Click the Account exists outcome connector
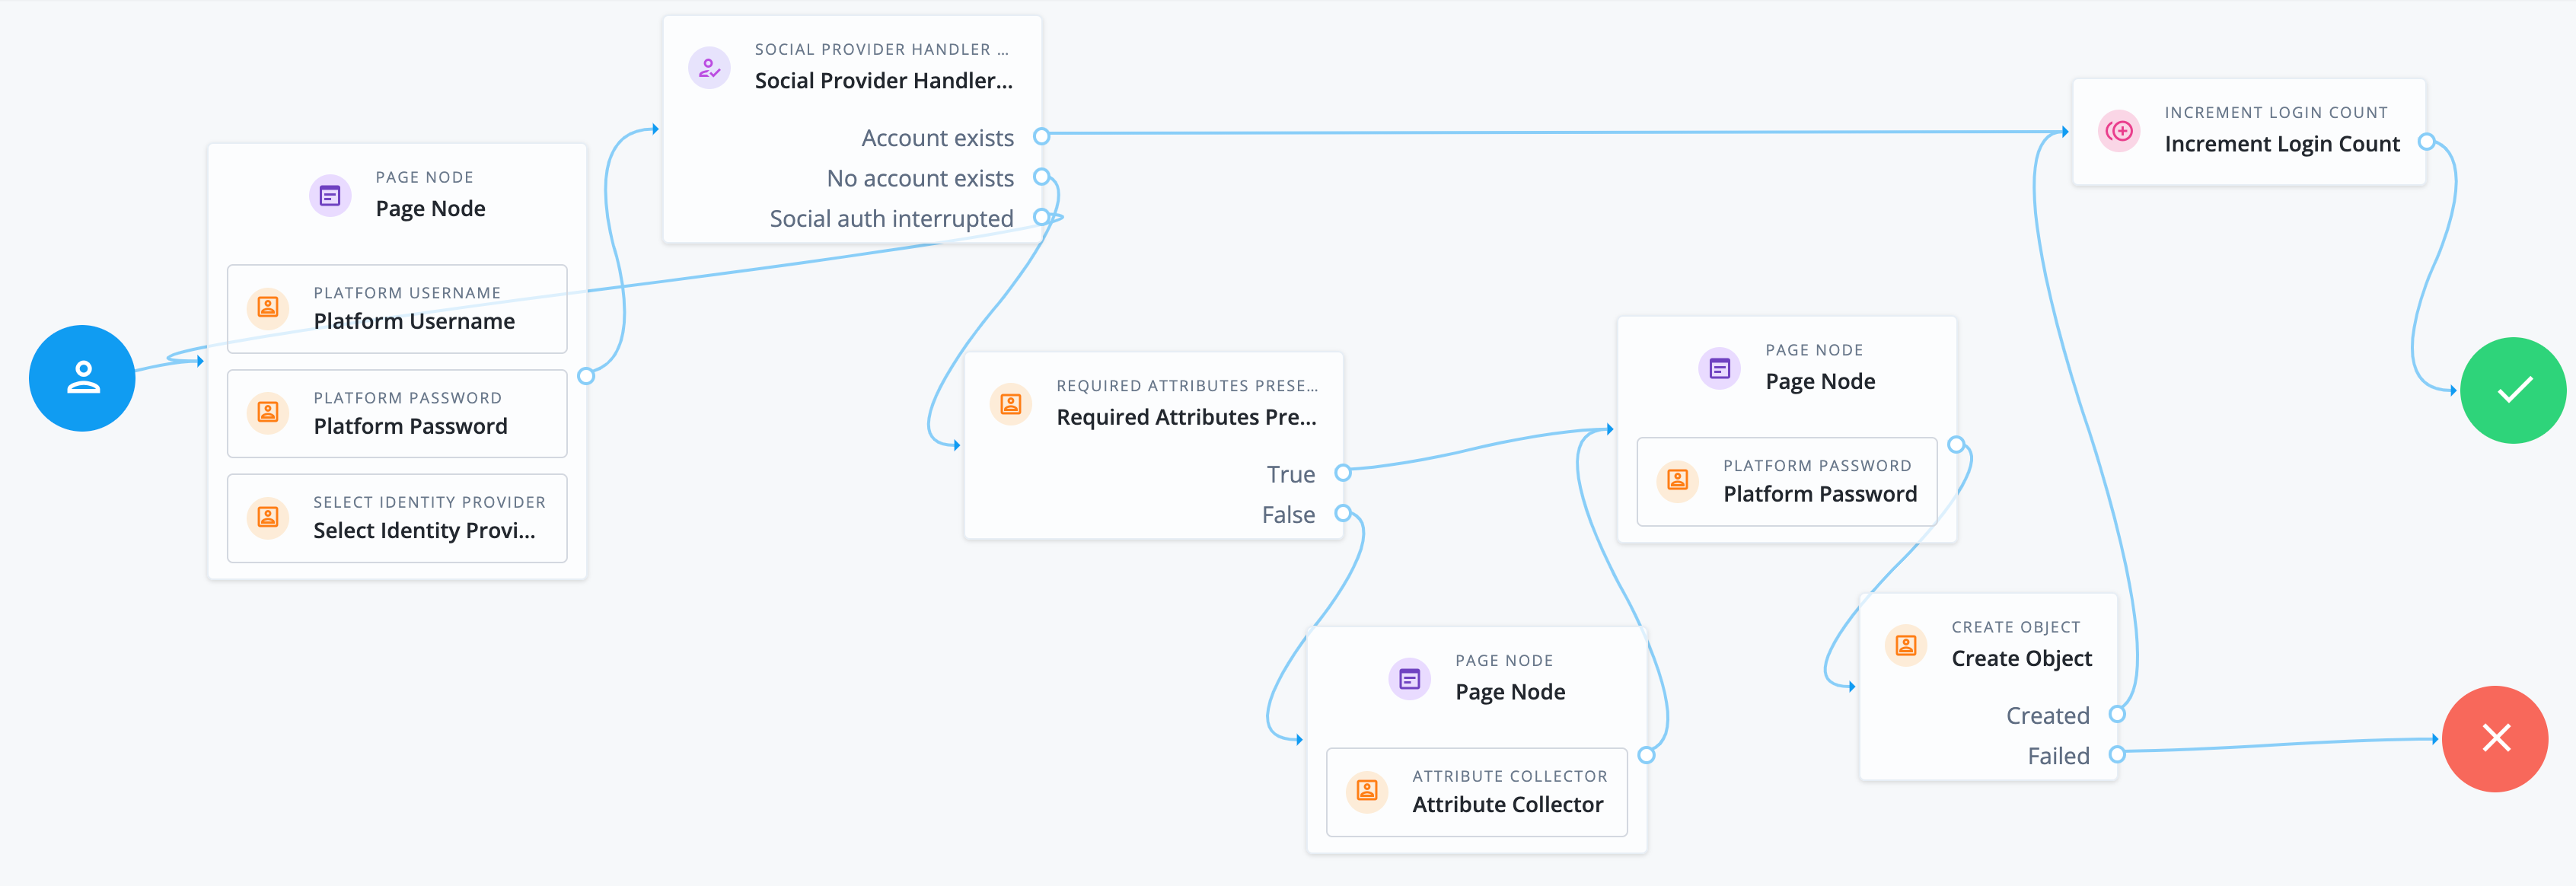This screenshot has height=886, width=2576. coord(1041,135)
